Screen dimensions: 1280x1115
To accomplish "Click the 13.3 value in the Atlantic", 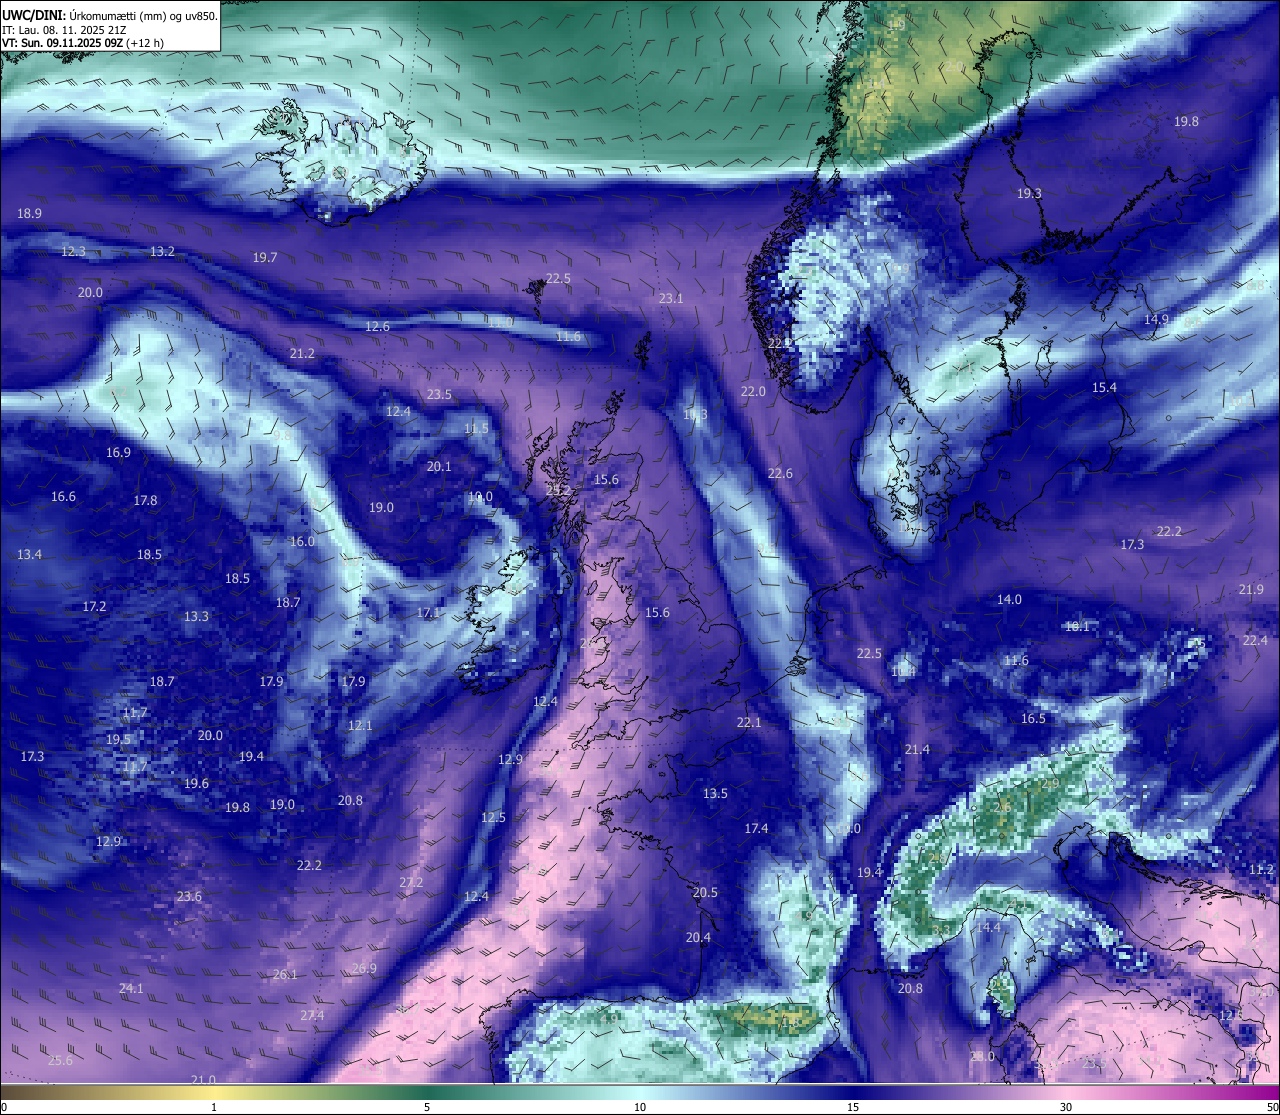I will click(196, 616).
